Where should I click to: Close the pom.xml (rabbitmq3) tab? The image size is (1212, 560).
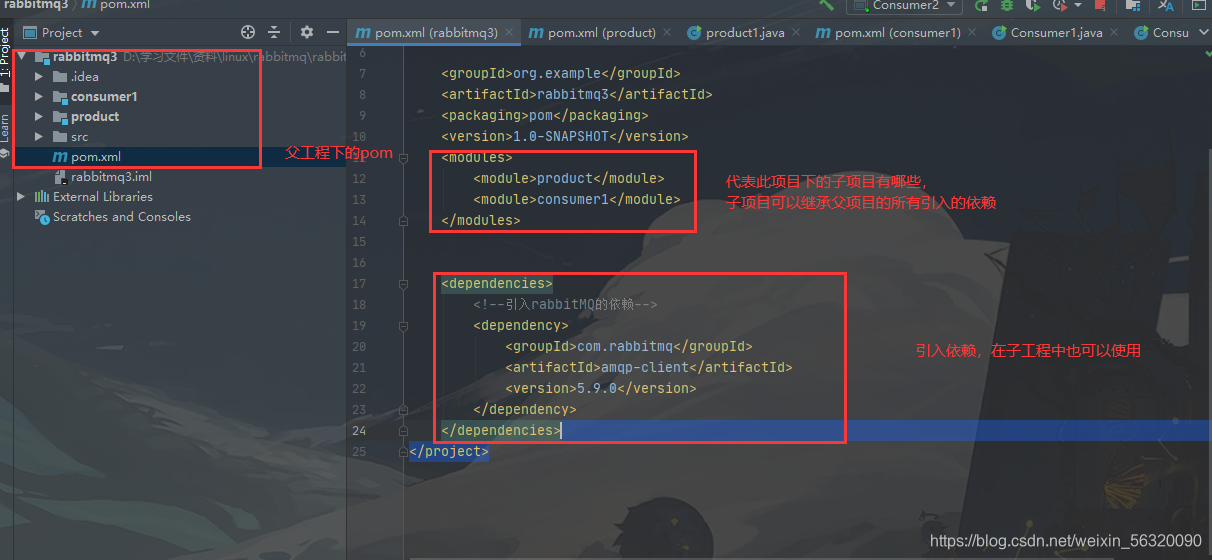click(x=509, y=32)
